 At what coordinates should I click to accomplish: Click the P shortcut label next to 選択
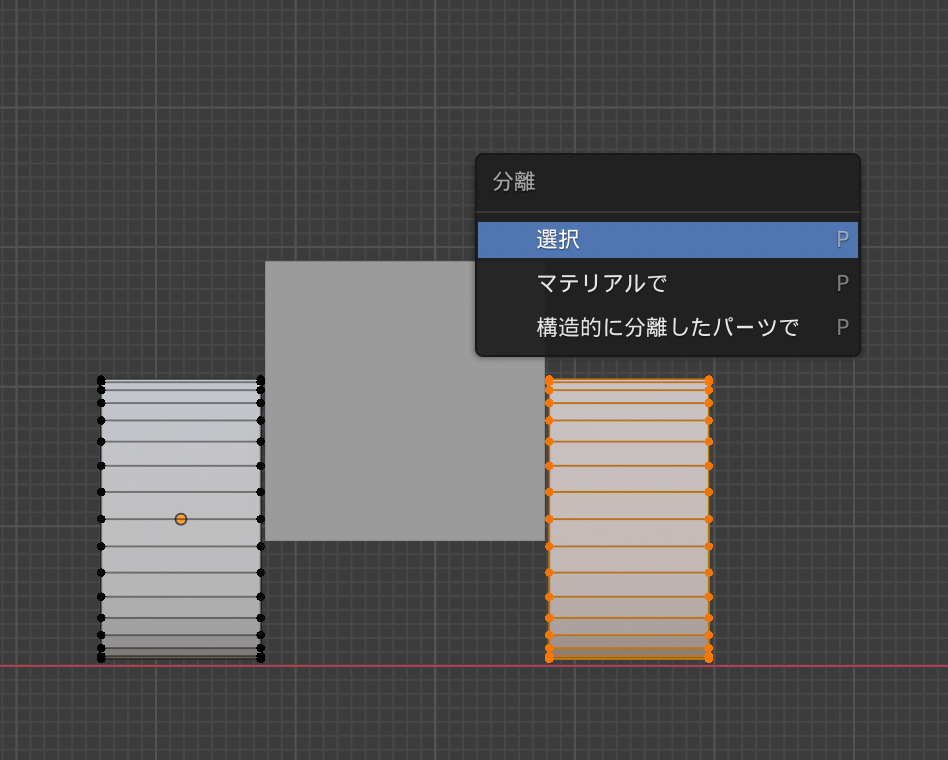pos(842,239)
